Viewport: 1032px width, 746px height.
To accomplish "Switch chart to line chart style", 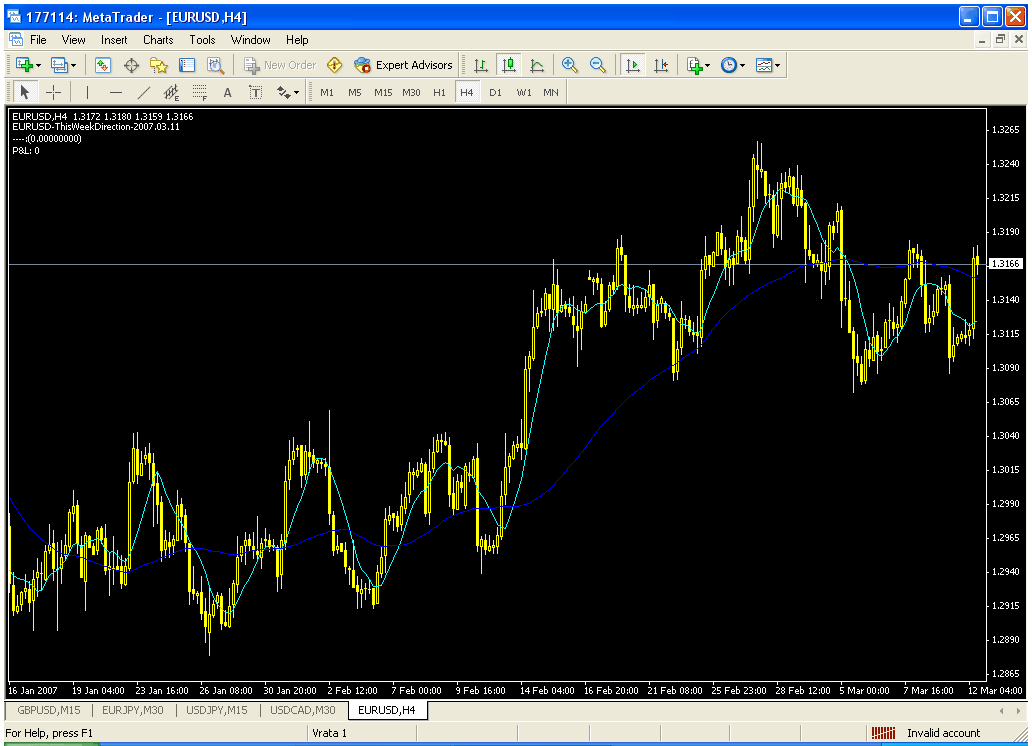I will (537, 65).
